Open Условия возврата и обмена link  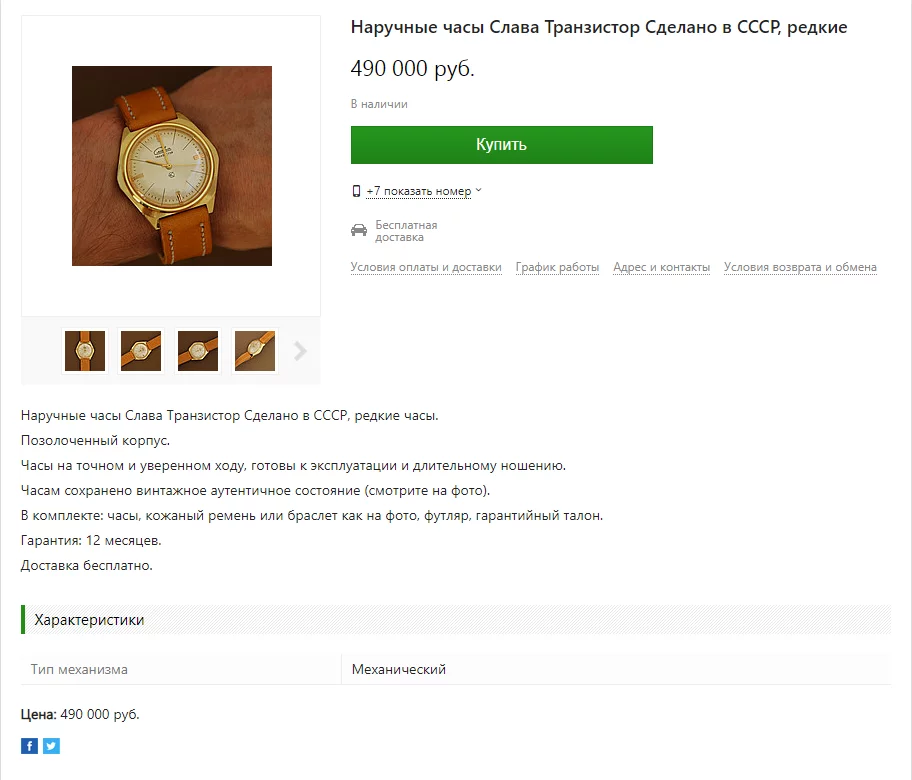(x=800, y=267)
